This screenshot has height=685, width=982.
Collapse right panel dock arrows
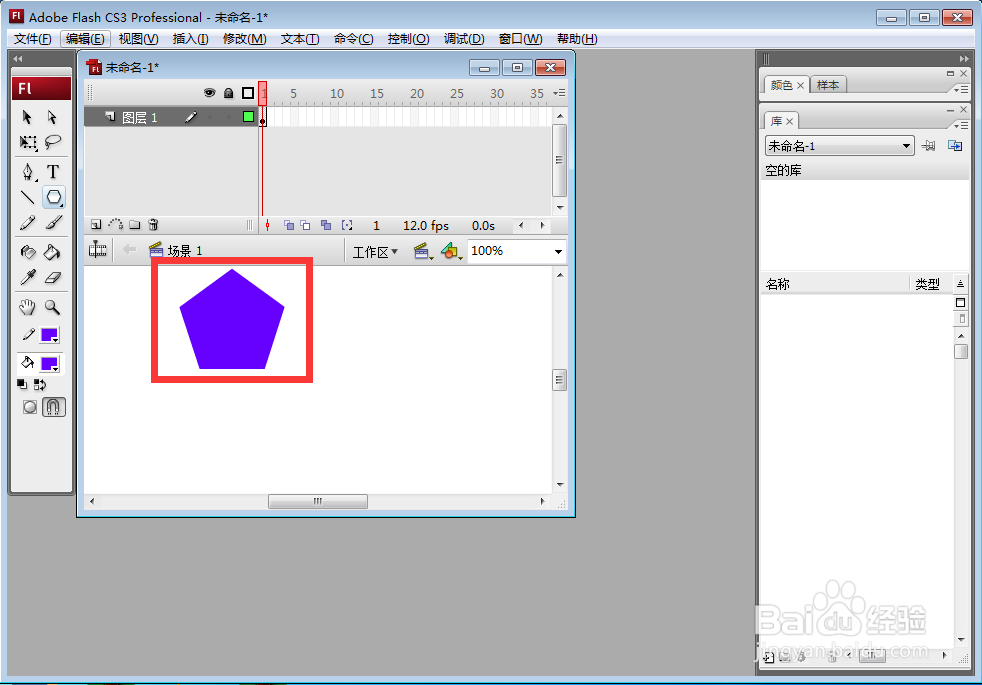(964, 59)
